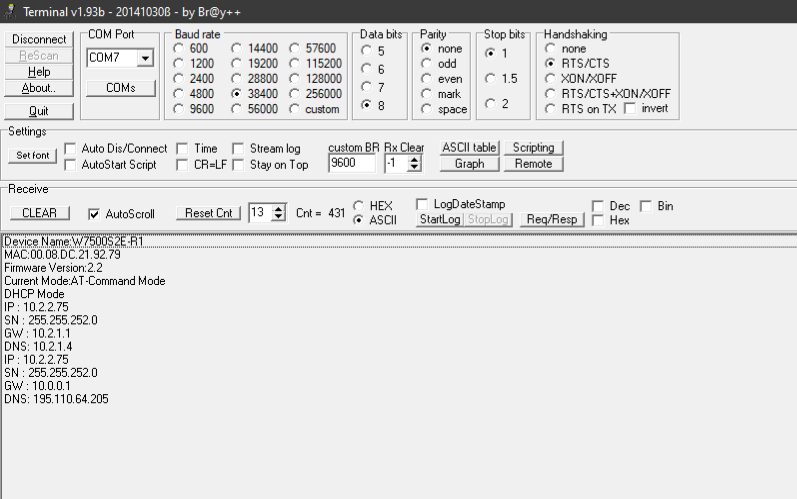The image size is (797, 499).
Task: Click the Reset Cnt button
Action: (x=208, y=213)
